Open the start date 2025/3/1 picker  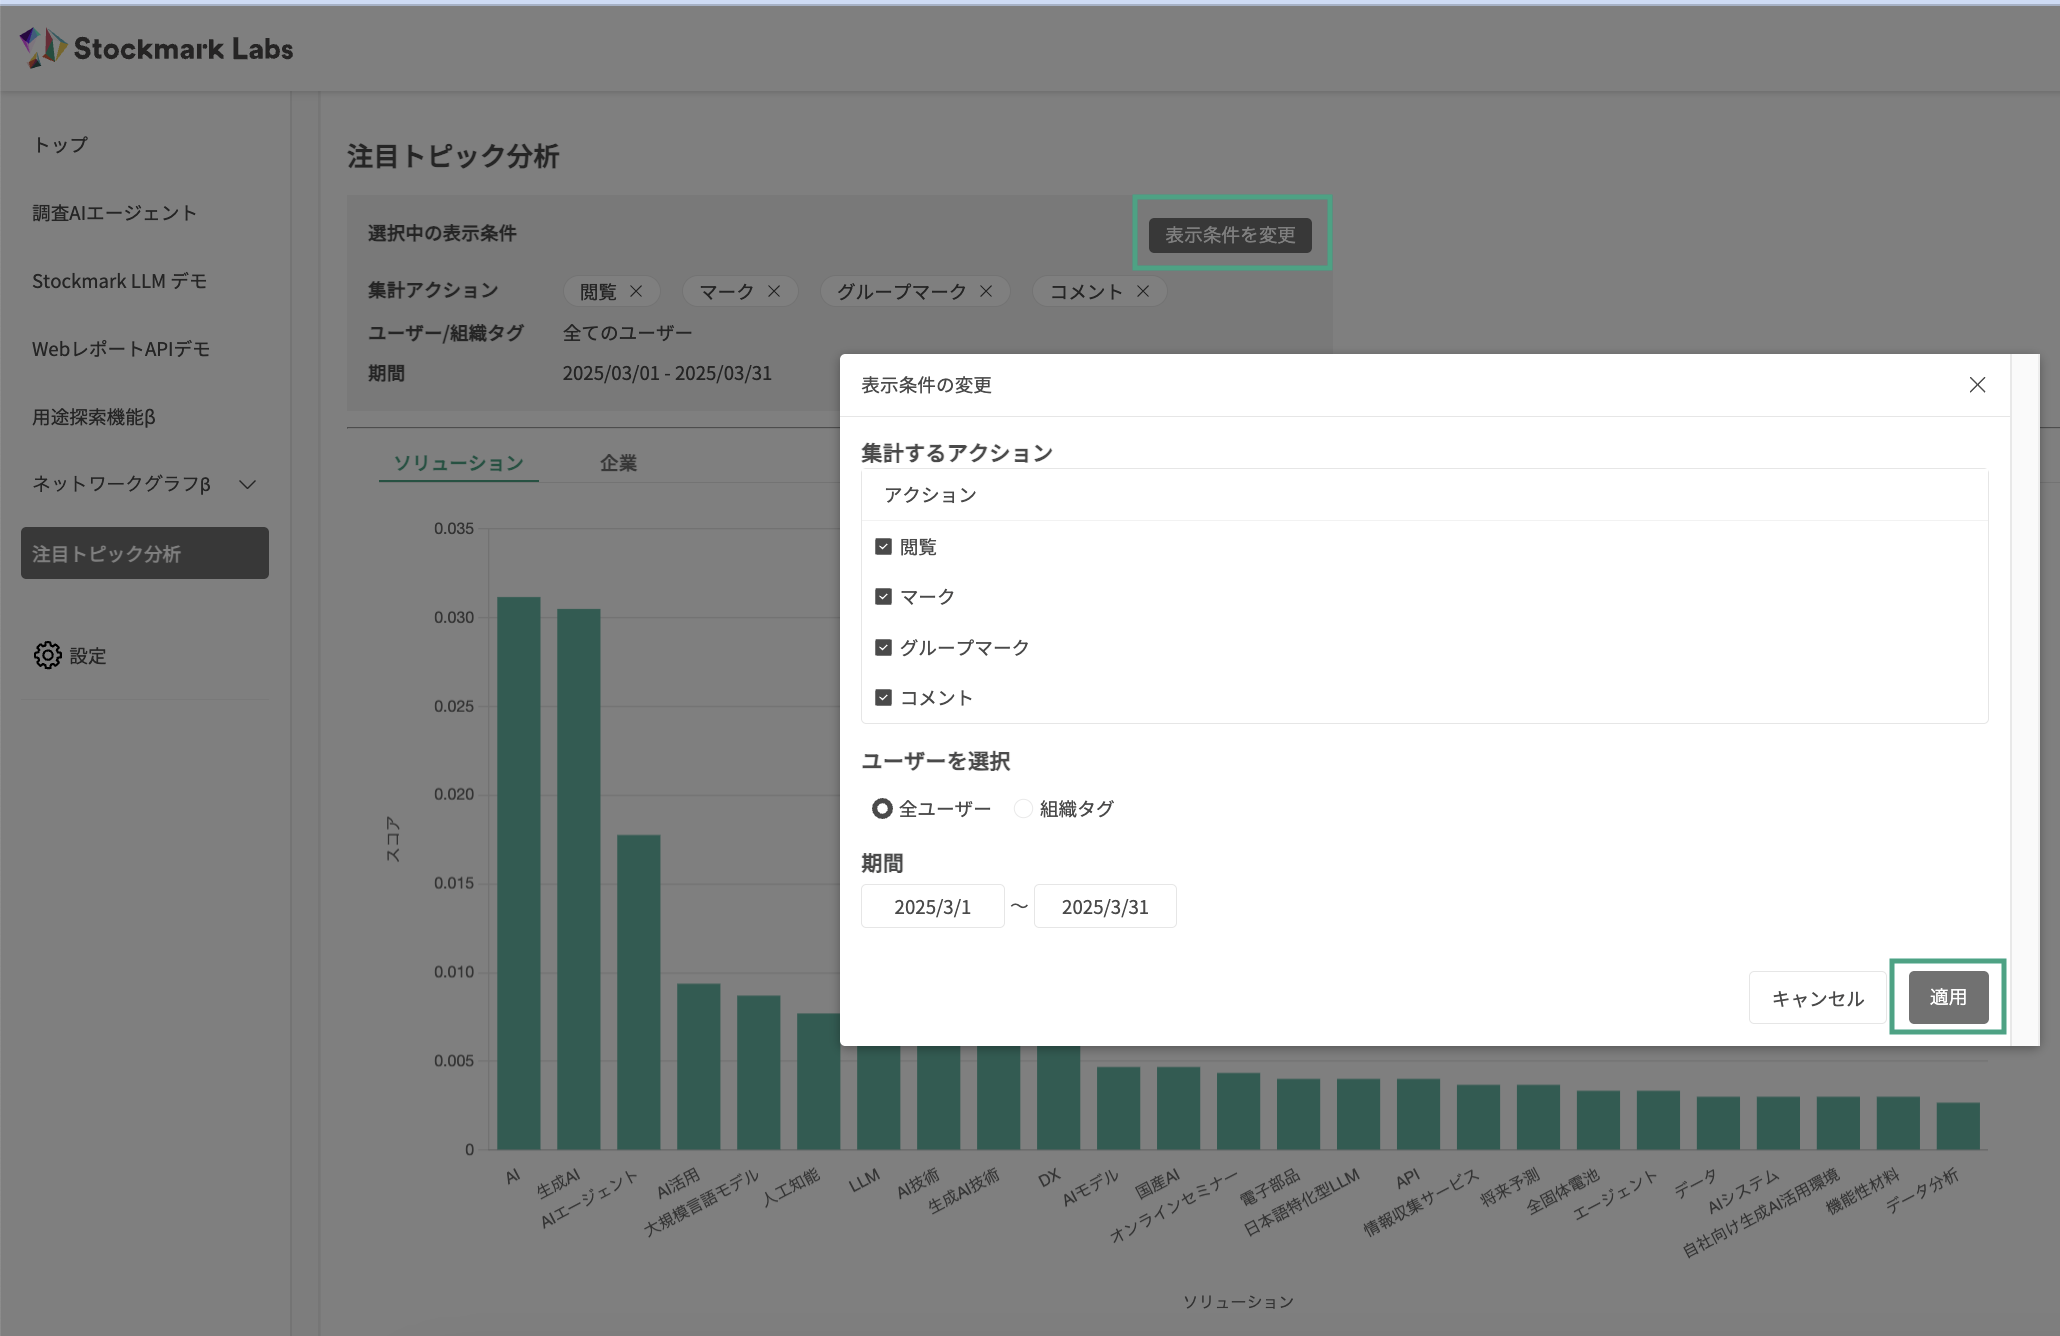tap(932, 907)
